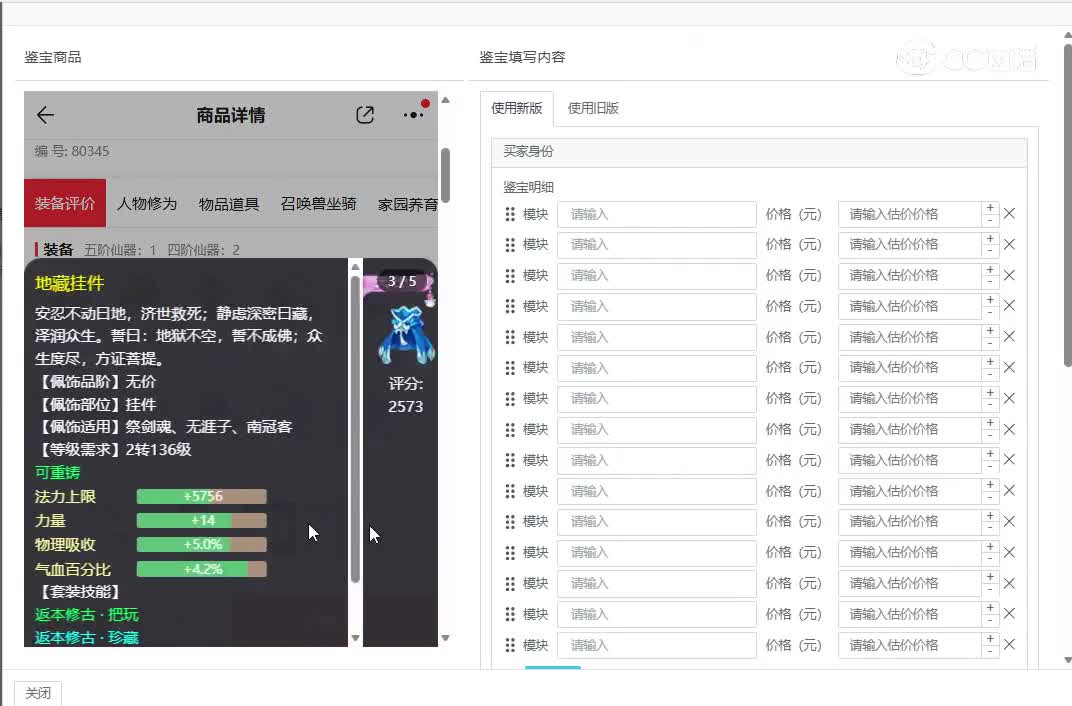Switch to the 使用旧版 tab

pyautogui.click(x=593, y=108)
